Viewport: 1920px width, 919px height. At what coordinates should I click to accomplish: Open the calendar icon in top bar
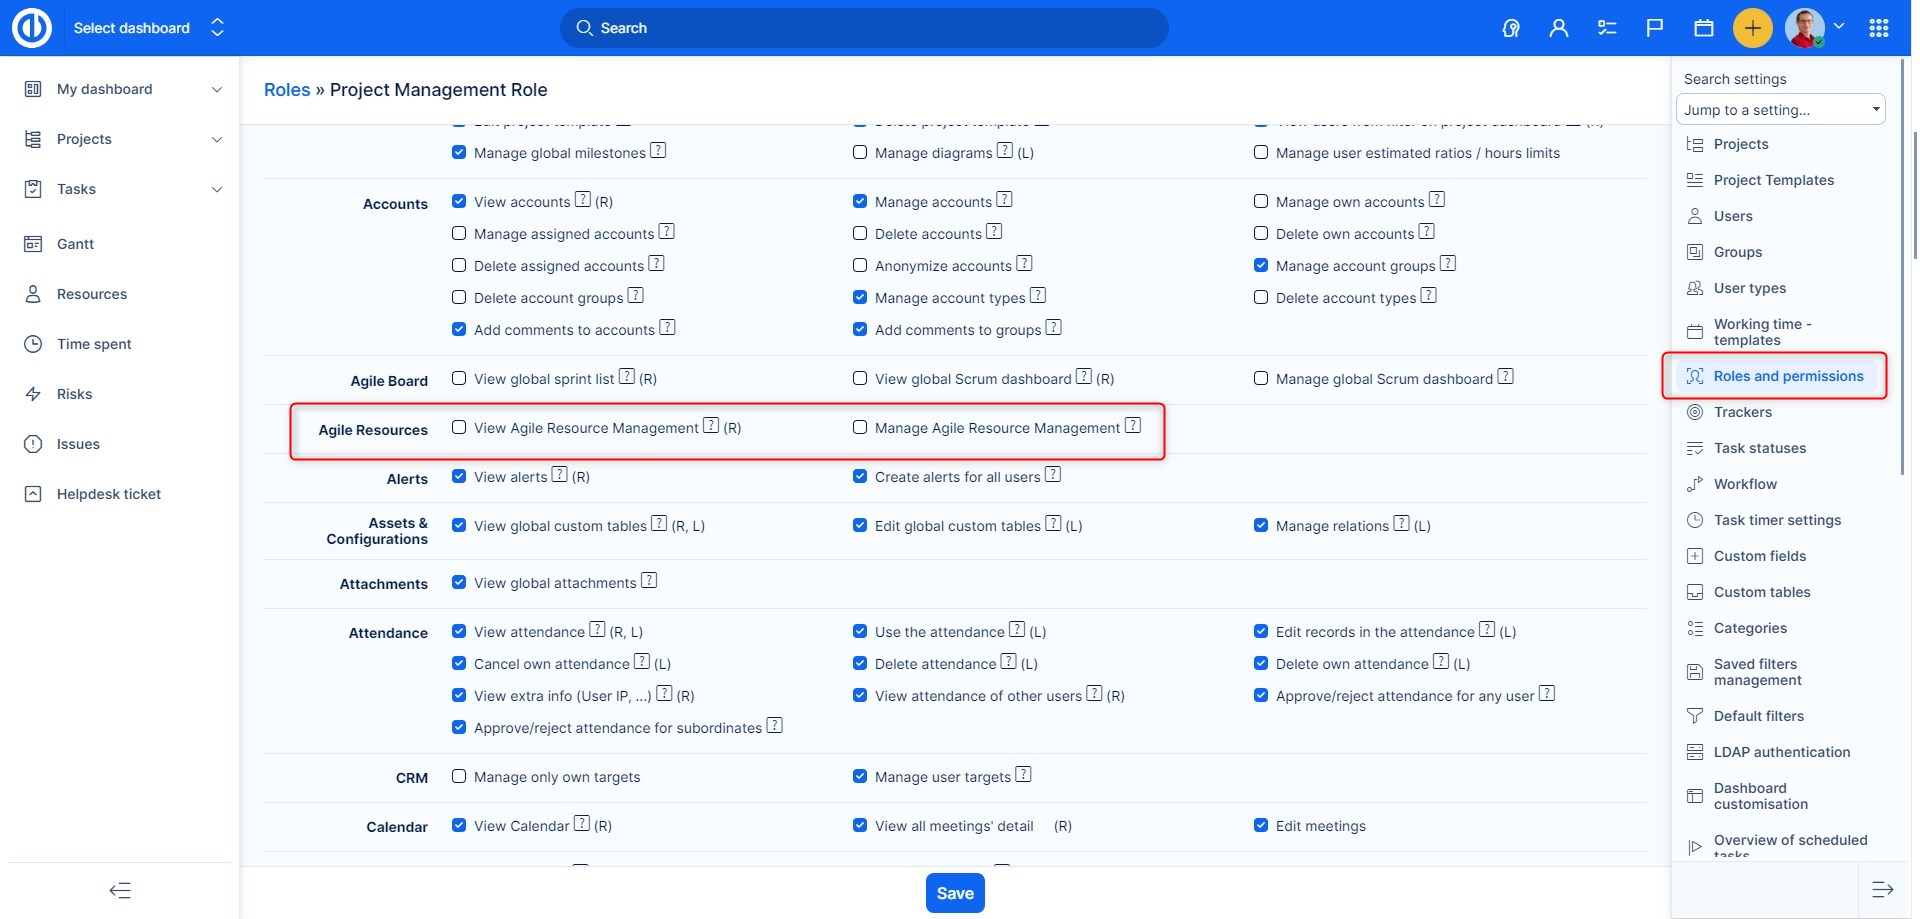[1704, 28]
